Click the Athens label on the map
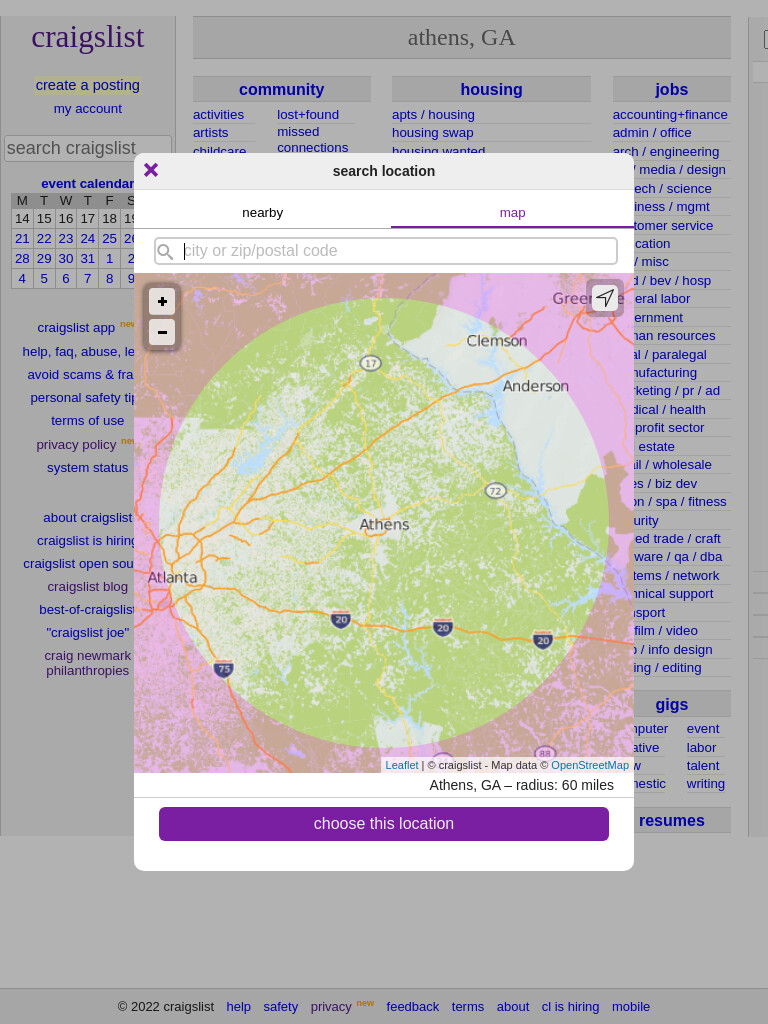 [x=385, y=524]
